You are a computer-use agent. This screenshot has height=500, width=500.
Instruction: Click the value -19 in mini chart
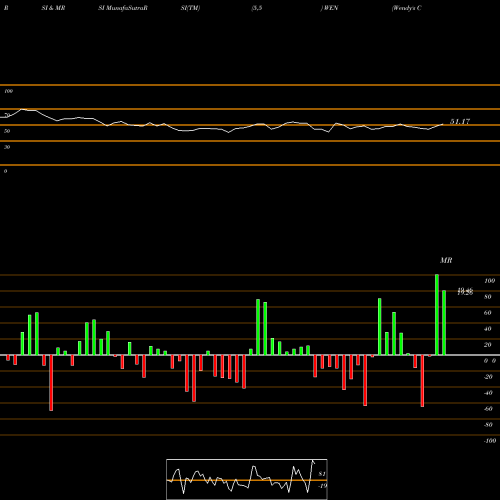coord(322,486)
